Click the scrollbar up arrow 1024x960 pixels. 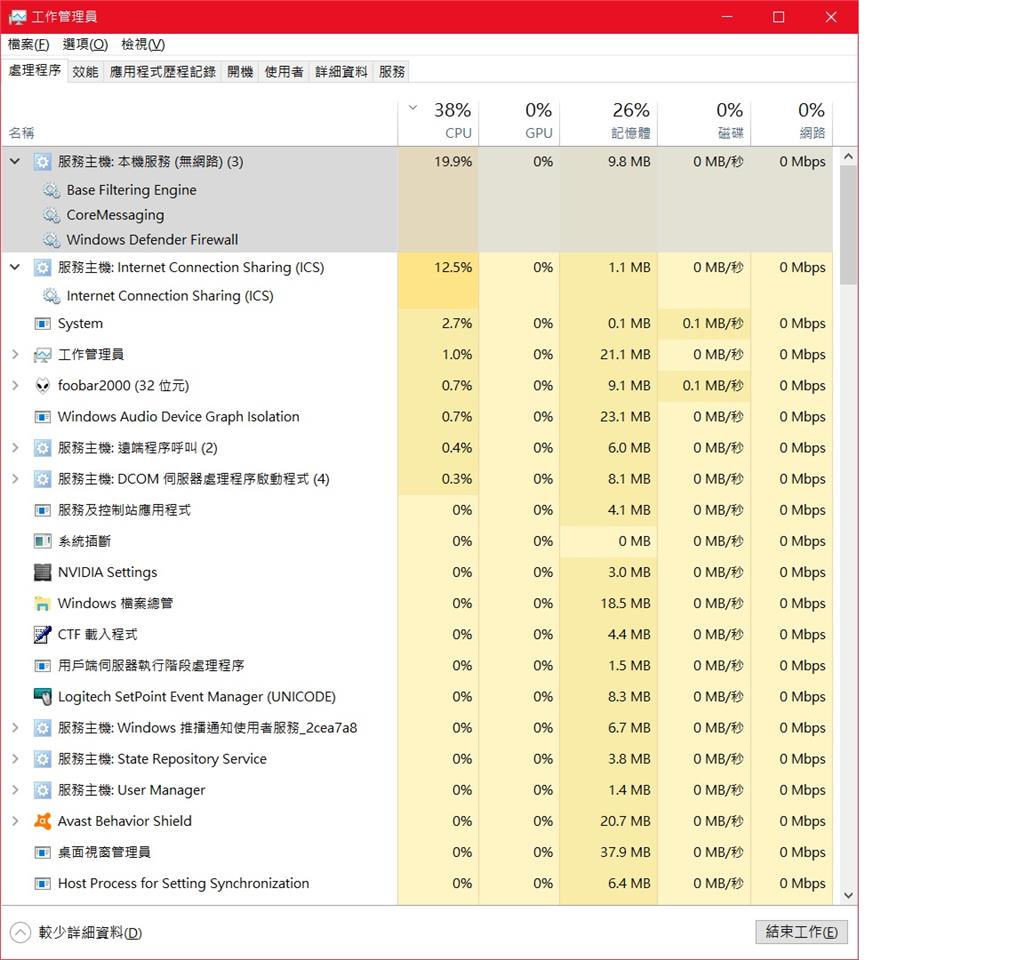[x=848, y=157]
